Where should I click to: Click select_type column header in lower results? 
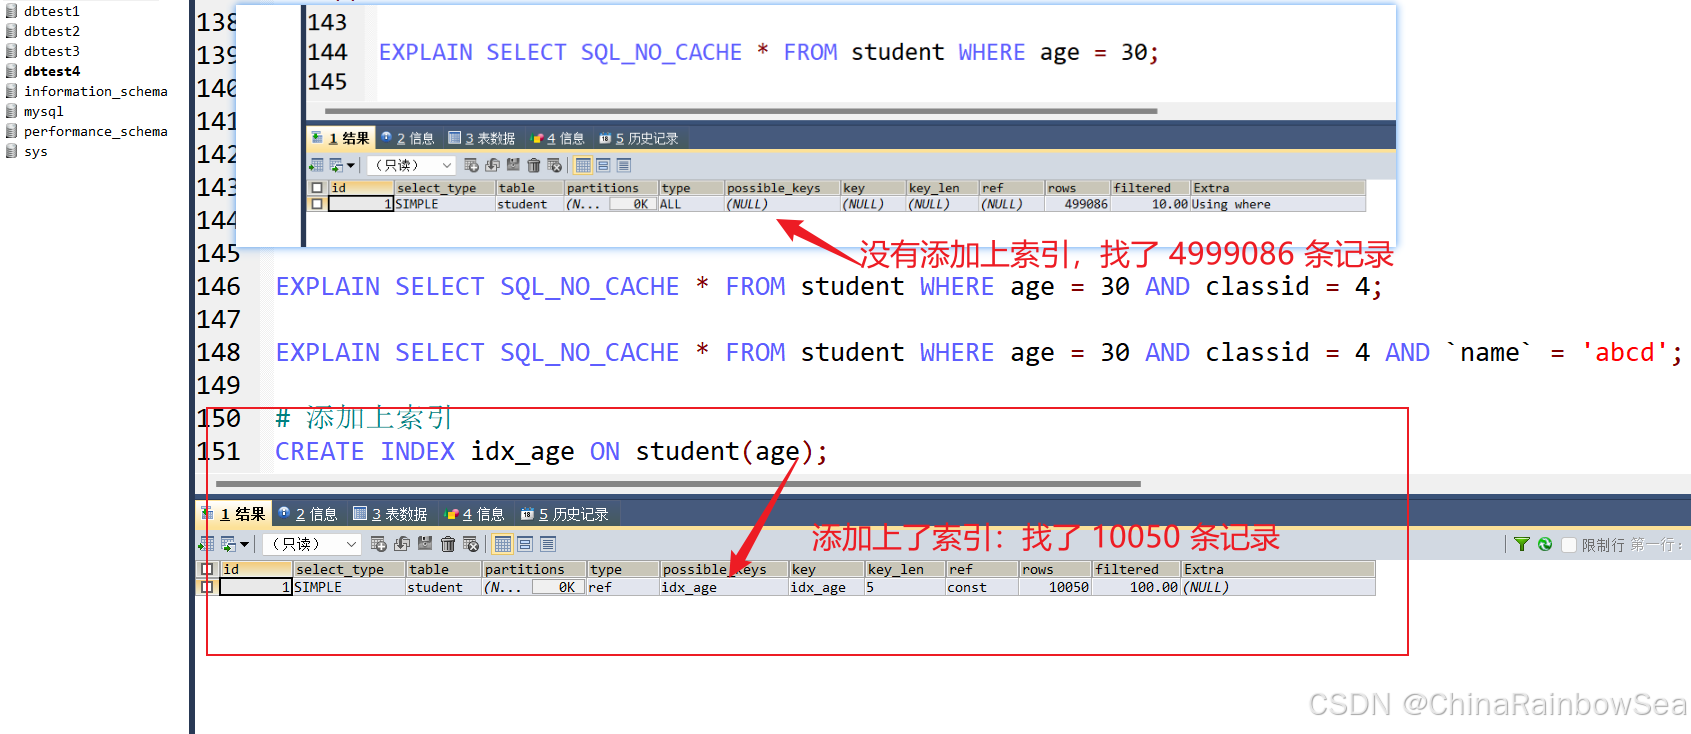pos(349,569)
